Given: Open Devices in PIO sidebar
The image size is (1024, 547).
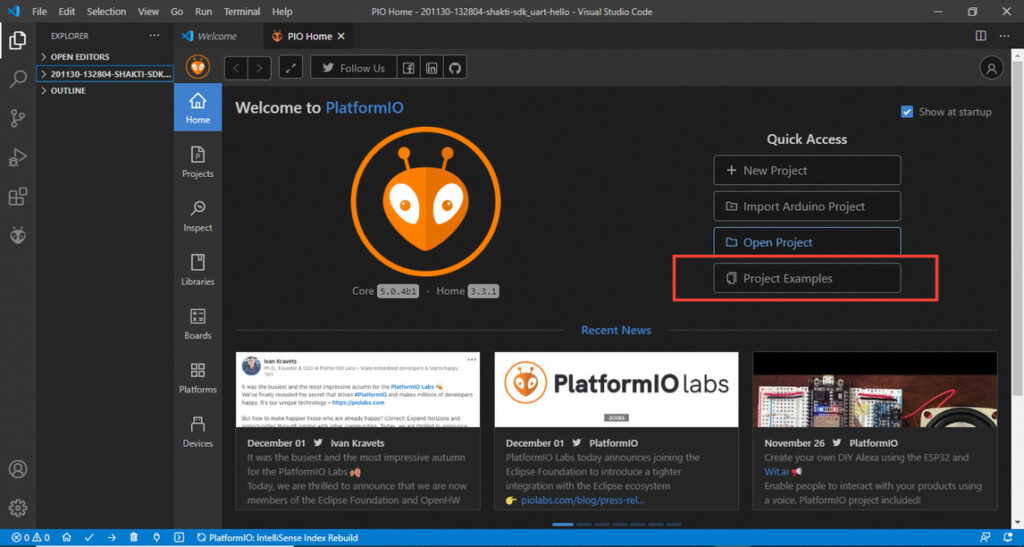Looking at the screenshot, I should point(198,432).
